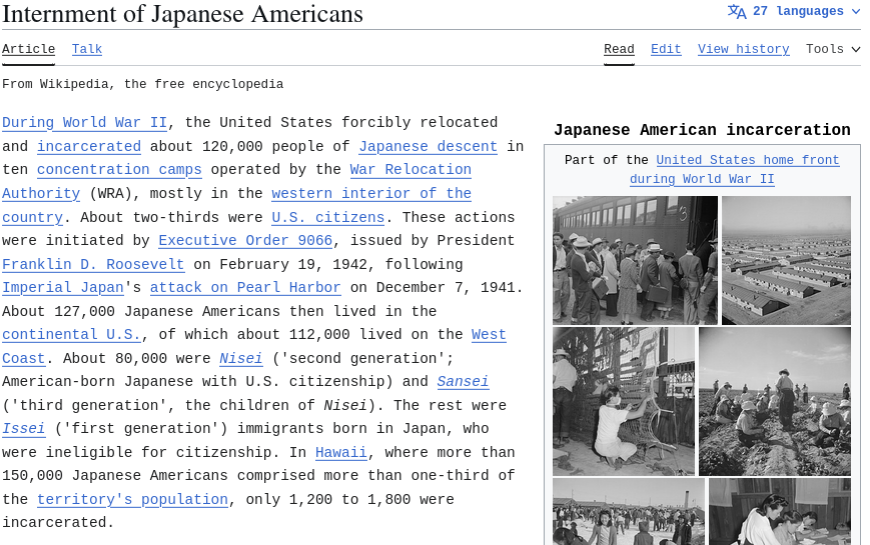Open the Talk tab
This screenshot has height=545, width=870.
pos(87,49)
